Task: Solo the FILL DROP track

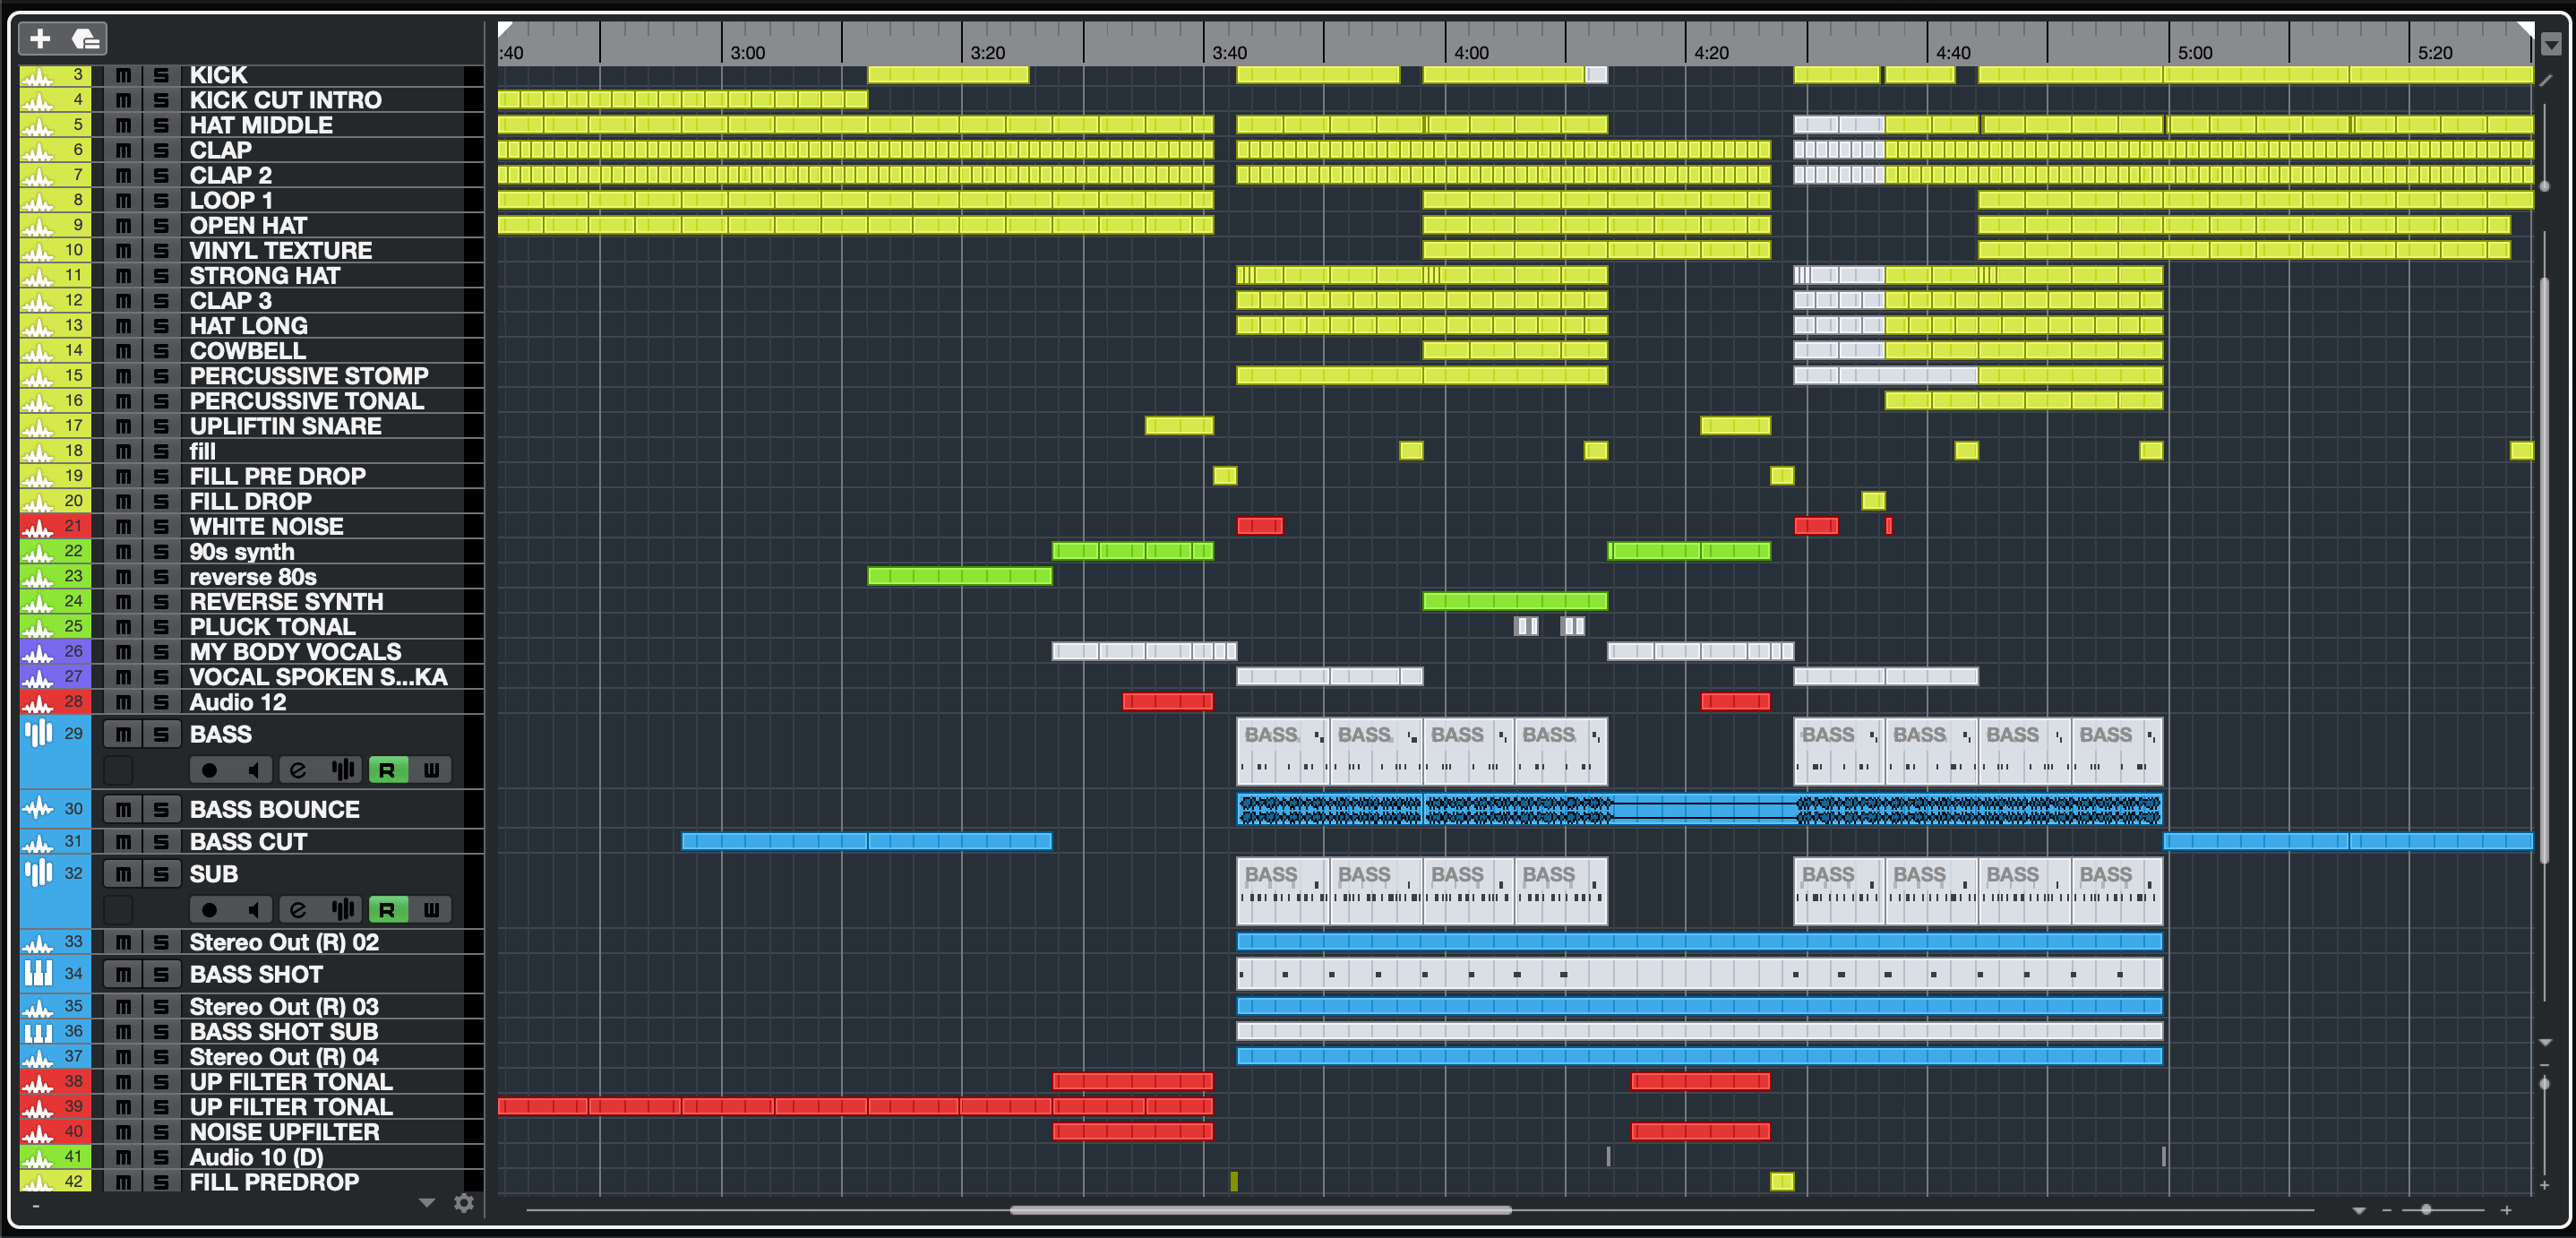Action: 160,501
